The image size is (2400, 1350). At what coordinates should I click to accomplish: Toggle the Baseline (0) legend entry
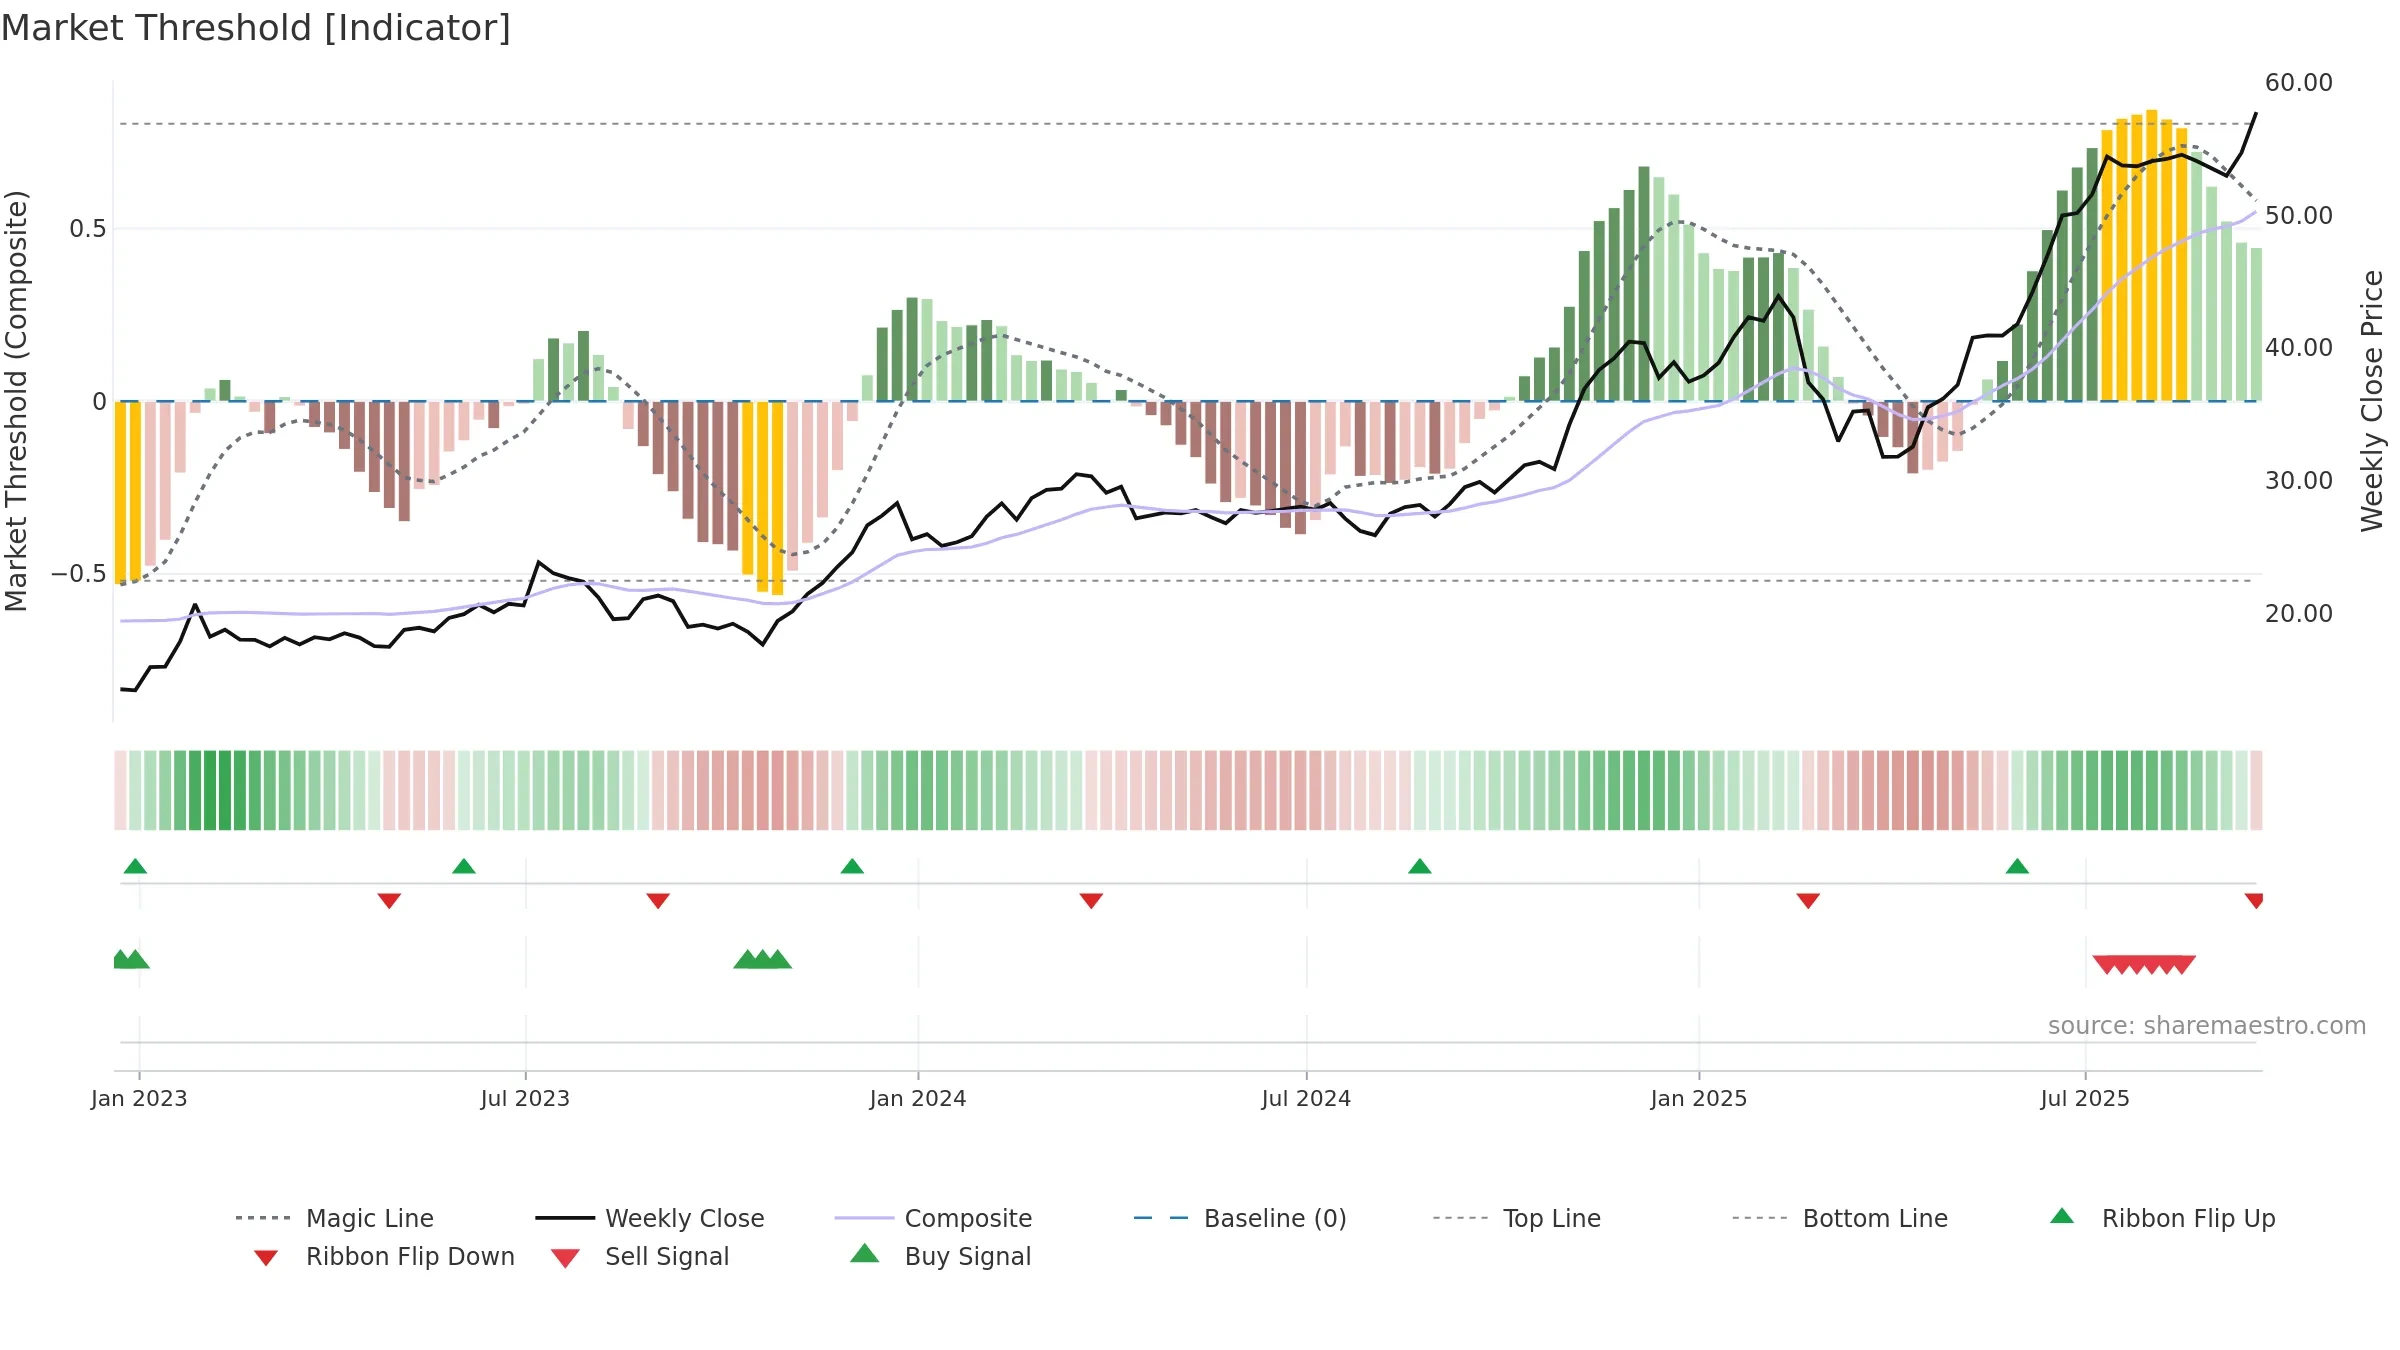[x=1240, y=1218]
